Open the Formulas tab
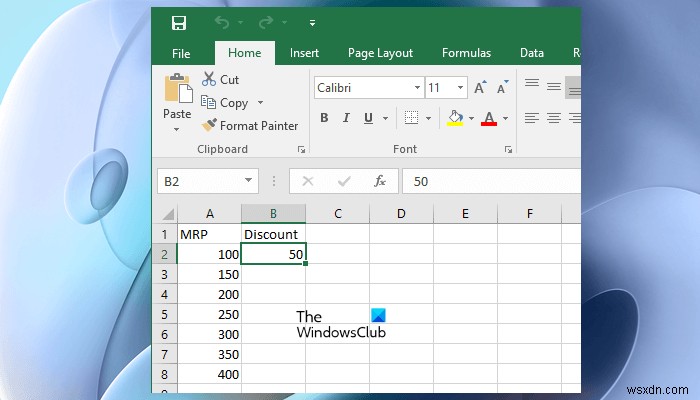The width and height of the screenshot is (700, 400). pos(466,53)
